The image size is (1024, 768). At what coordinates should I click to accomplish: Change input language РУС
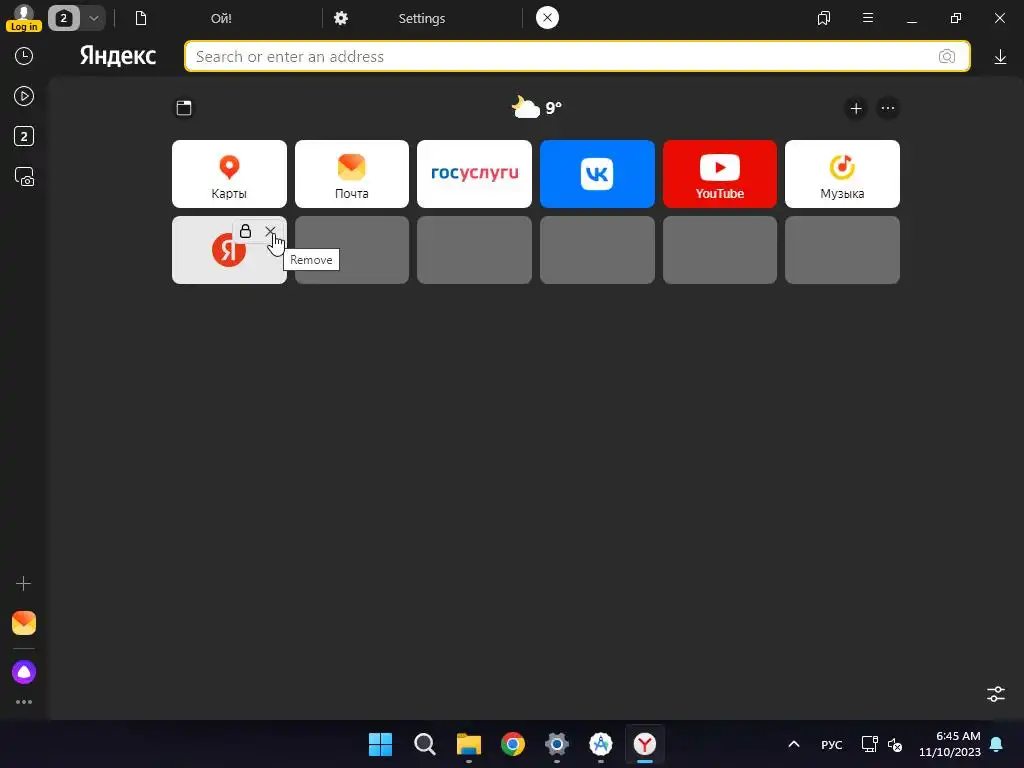pos(831,744)
